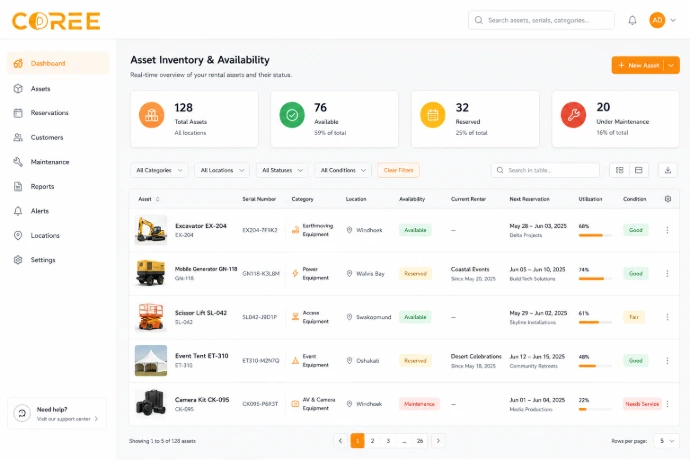Viewport: 690px width, 460px height.
Task: Switch to card view layout
Action: click(639, 170)
